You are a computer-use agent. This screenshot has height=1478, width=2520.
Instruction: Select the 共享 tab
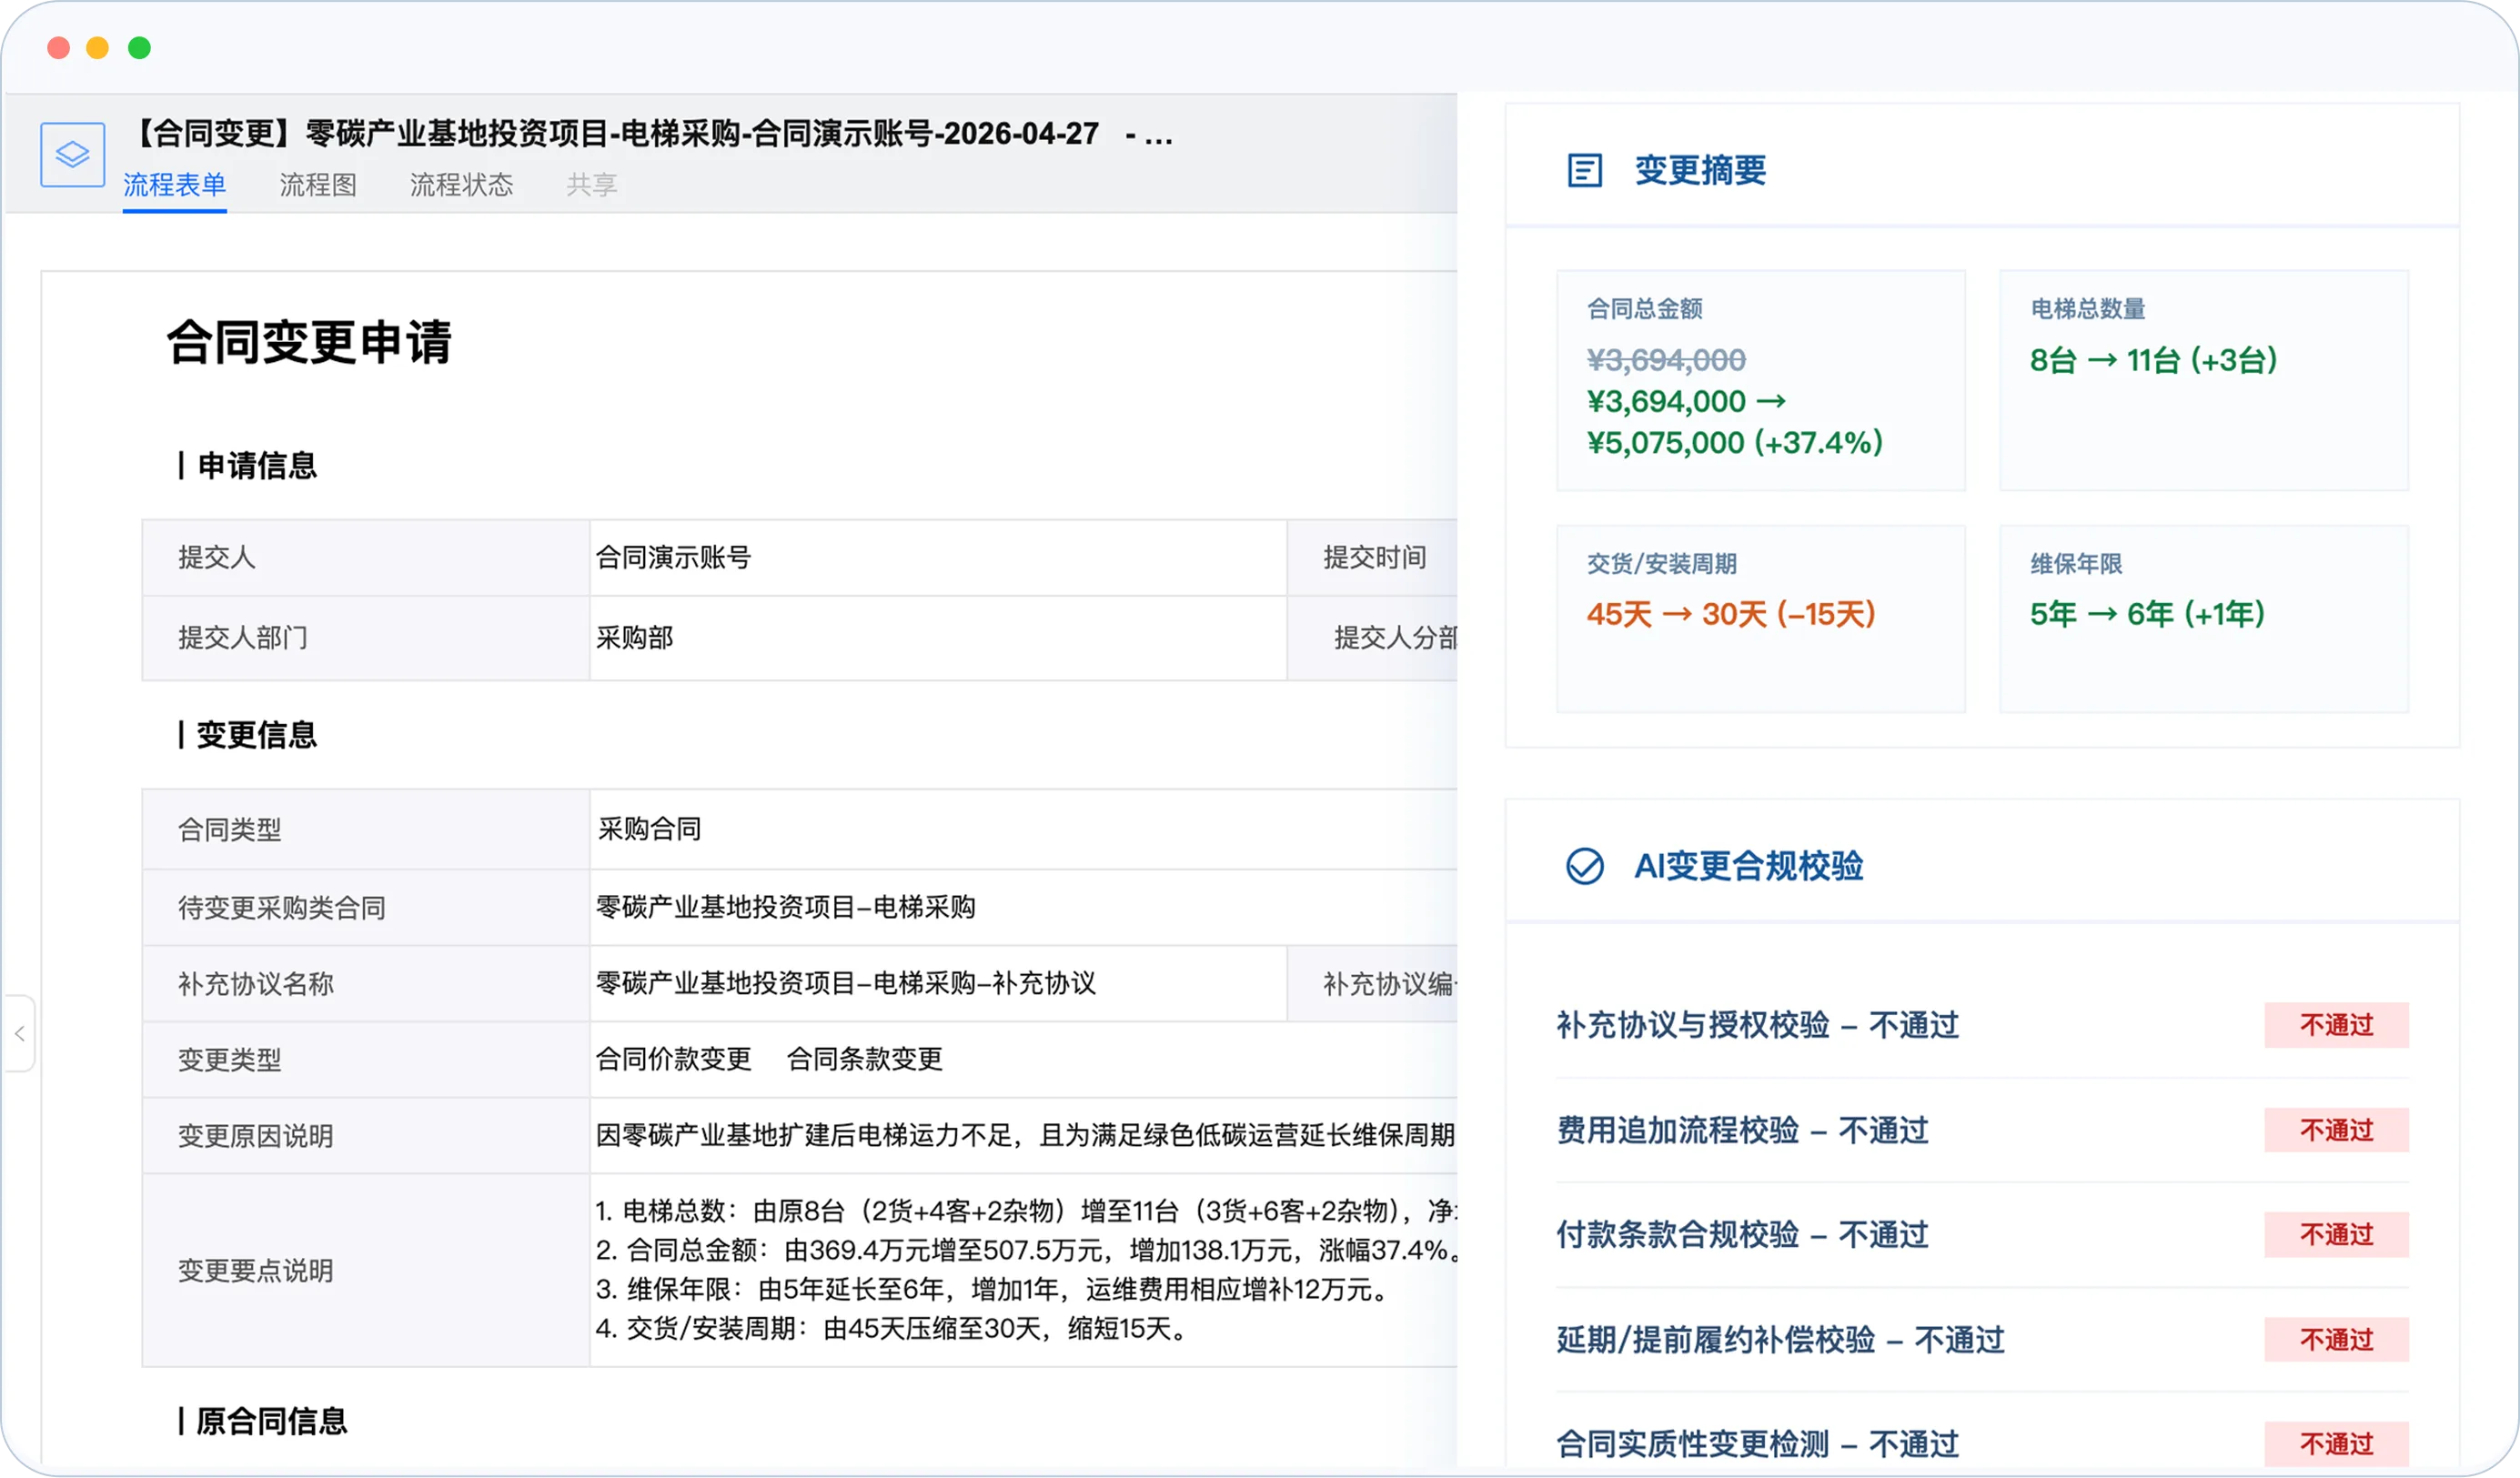coord(592,184)
